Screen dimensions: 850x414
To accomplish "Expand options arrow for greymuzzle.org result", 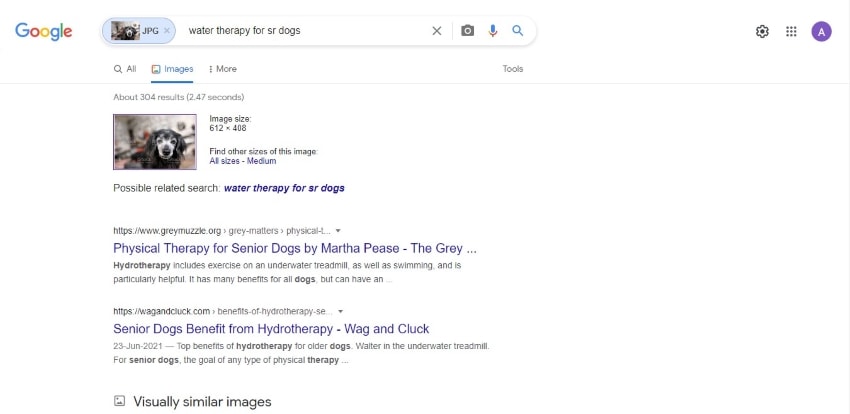I will 338,230.
